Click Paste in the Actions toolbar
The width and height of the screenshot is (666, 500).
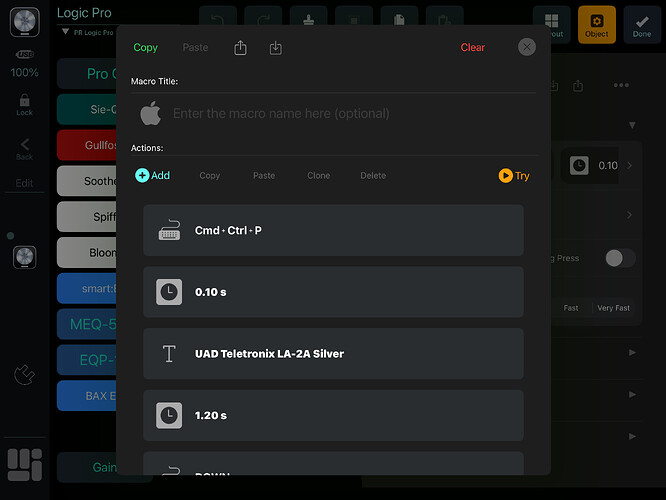[x=264, y=175]
